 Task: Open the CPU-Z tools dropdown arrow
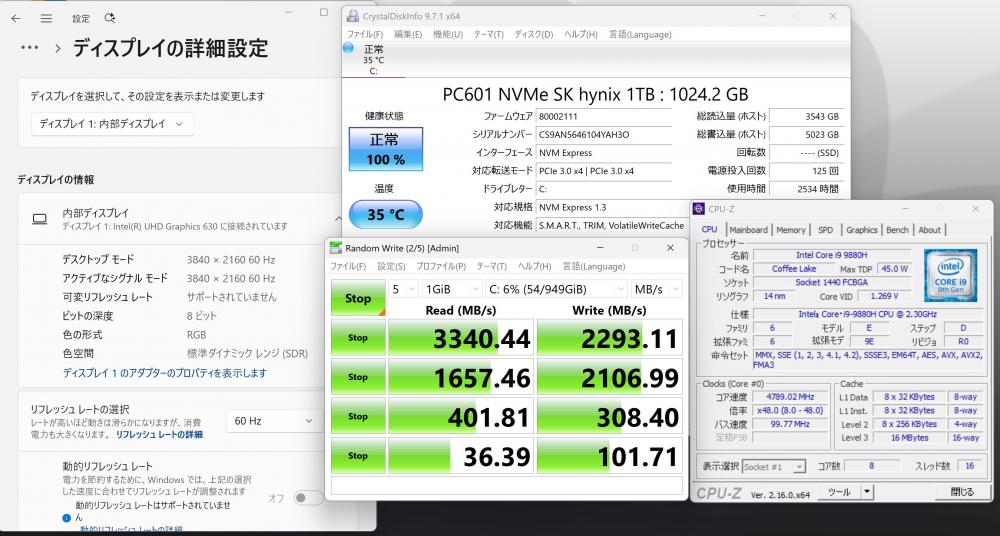click(x=866, y=491)
